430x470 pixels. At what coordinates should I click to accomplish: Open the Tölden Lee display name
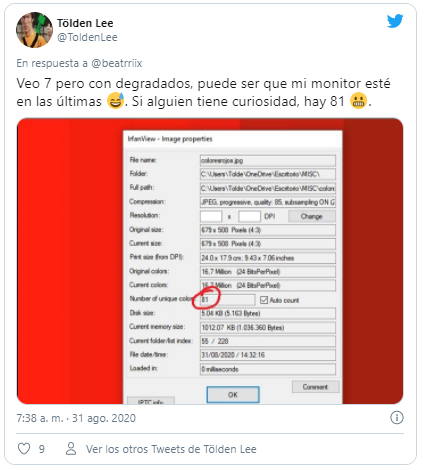tap(85, 23)
